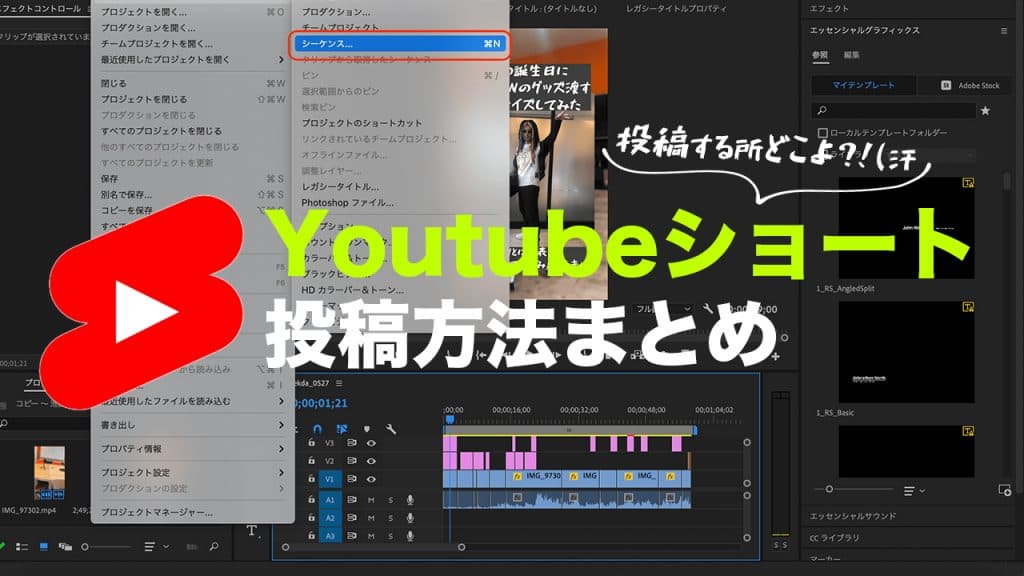Toggle sync lock on track V2
This screenshot has width=1024, height=576.
(x=352, y=460)
